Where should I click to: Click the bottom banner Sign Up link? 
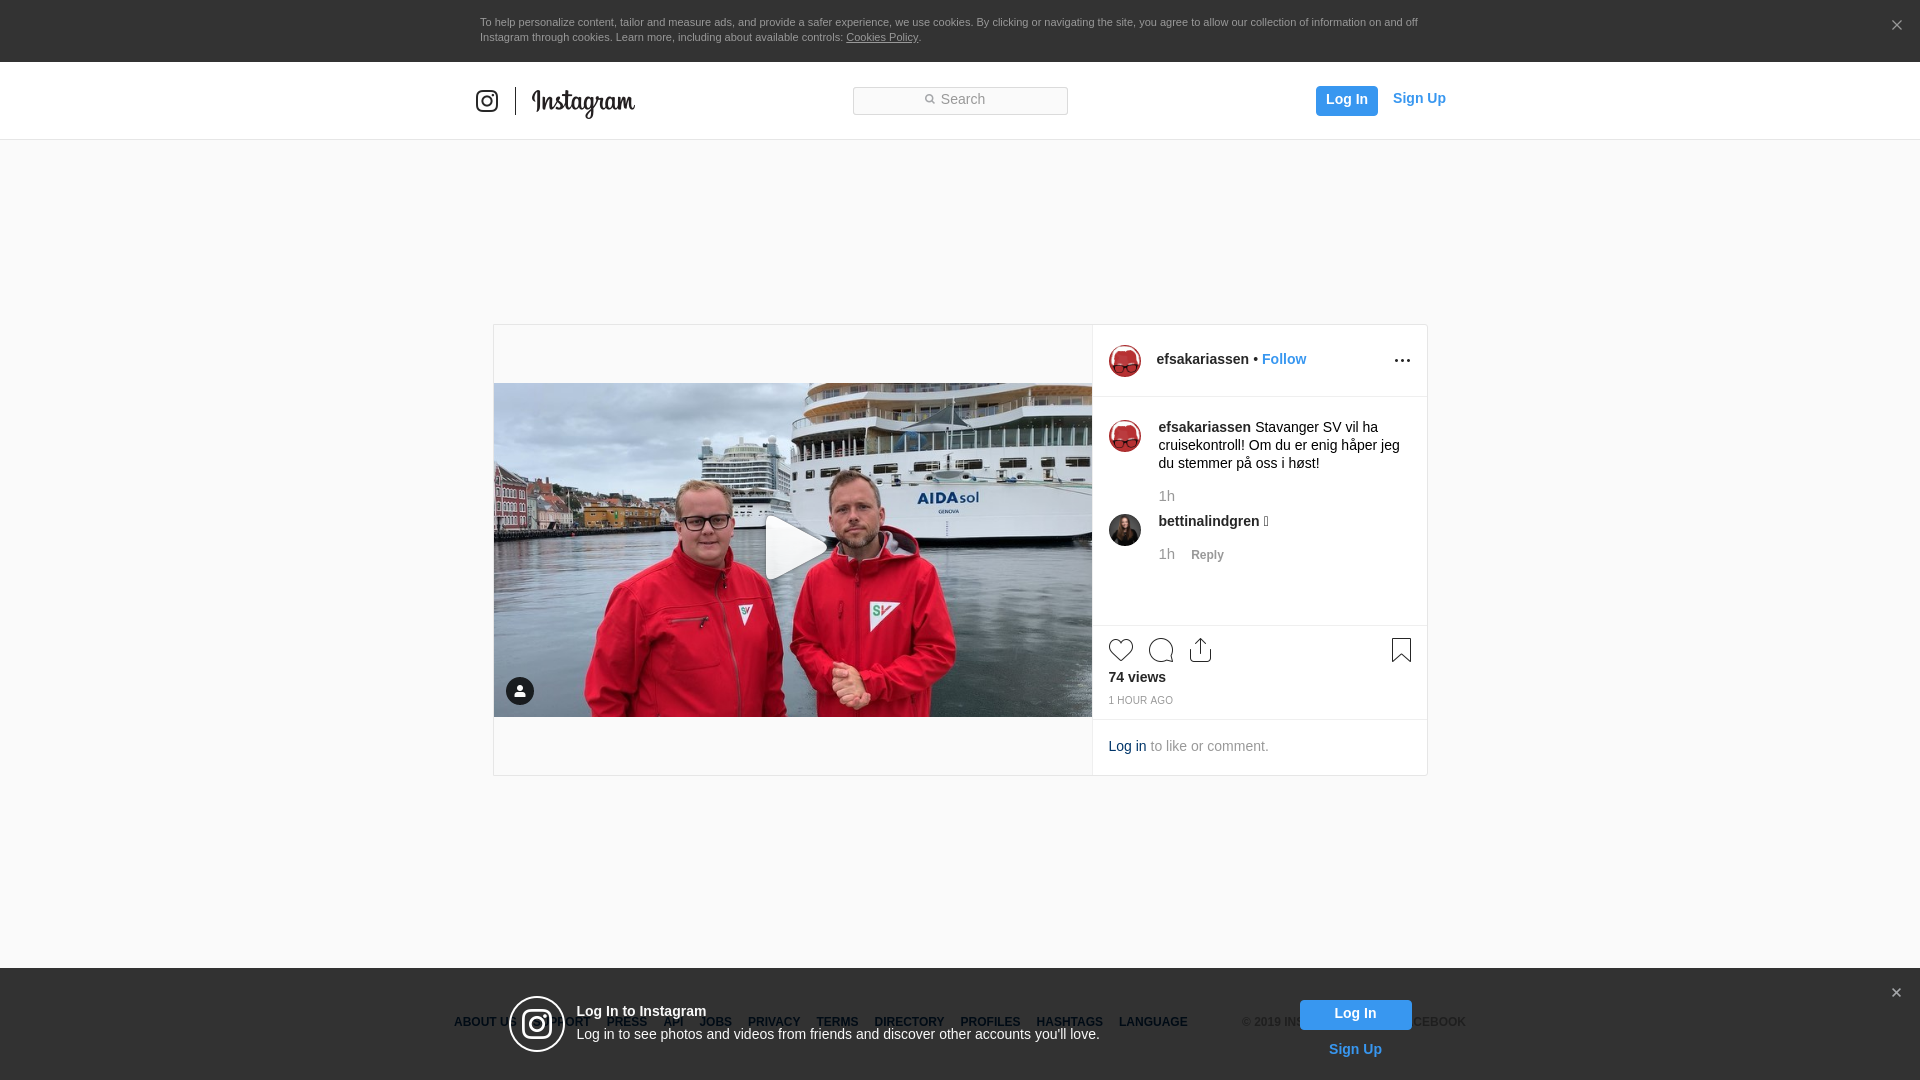[x=1355, y=1049]
